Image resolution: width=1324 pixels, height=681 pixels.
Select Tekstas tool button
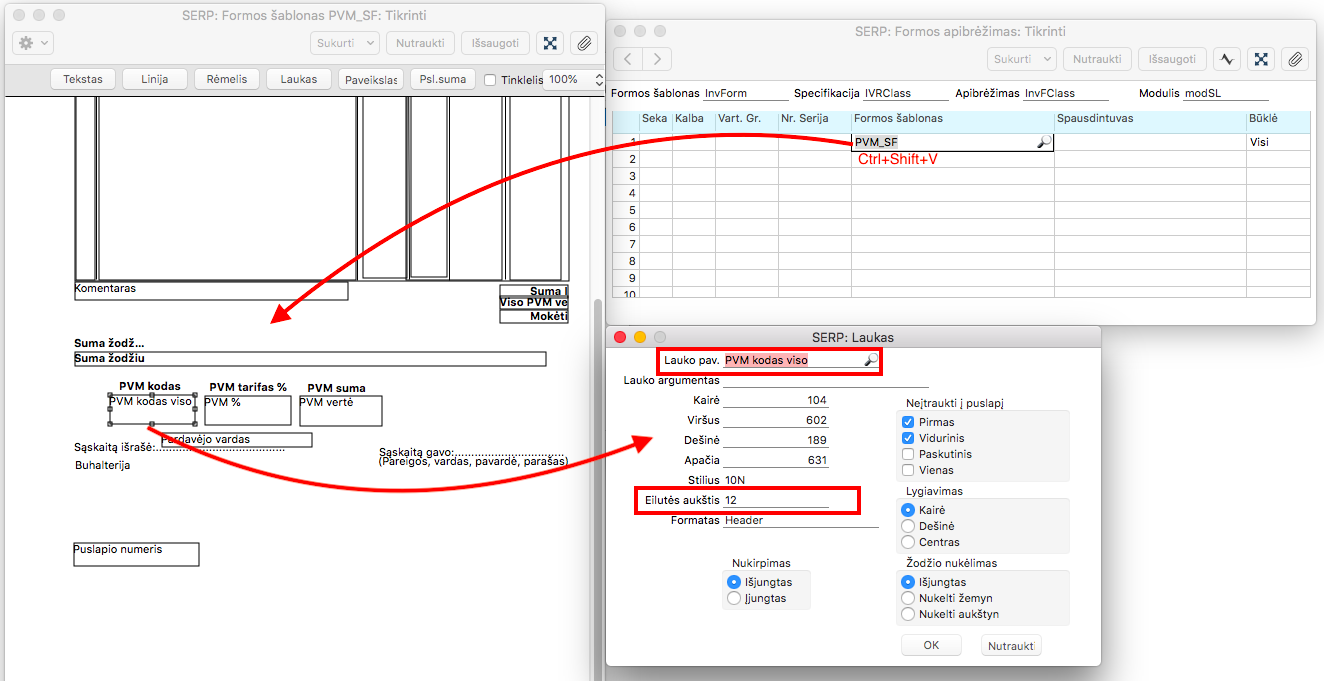pyautogui.click(x=83, y=79)
